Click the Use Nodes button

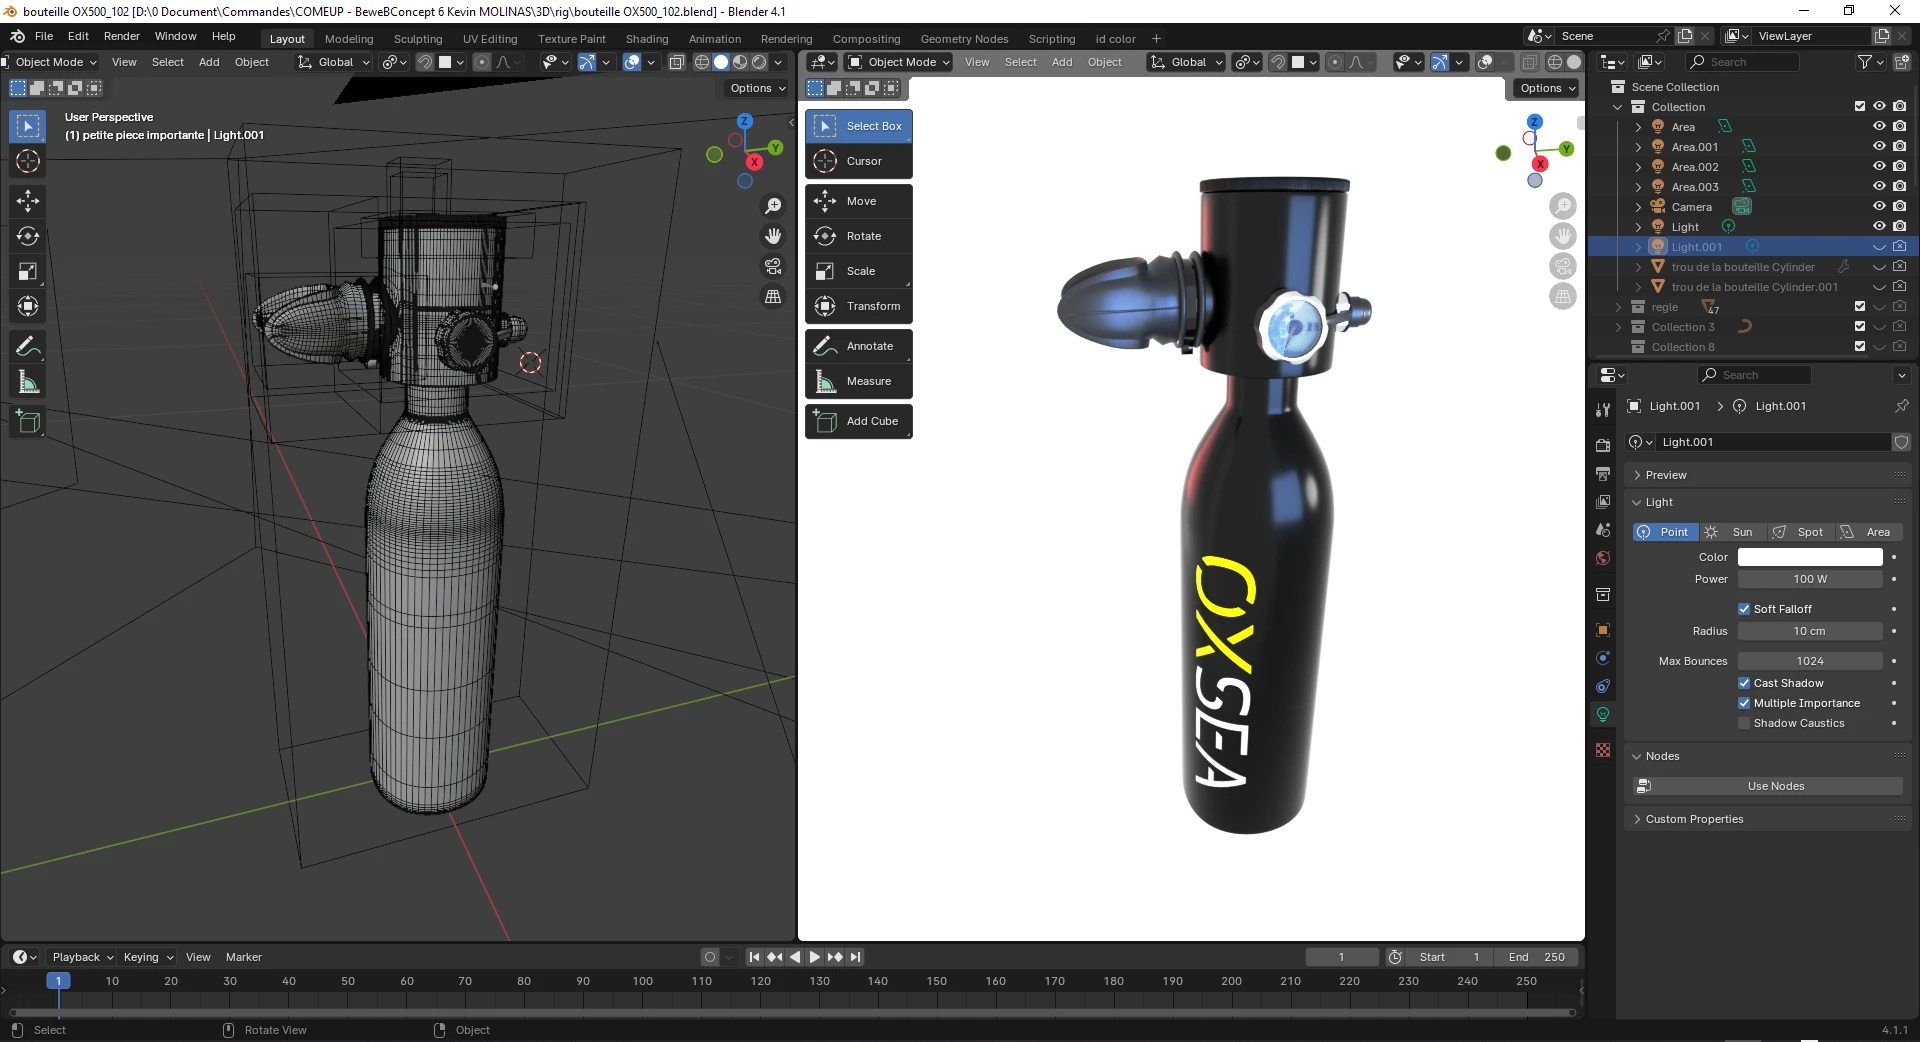pos(1775,786)
